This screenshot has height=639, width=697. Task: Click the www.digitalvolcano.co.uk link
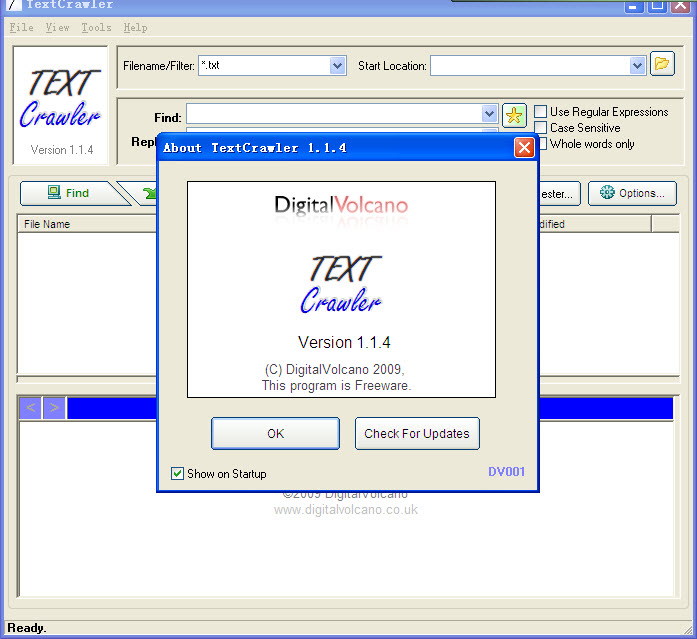coord(346,510)
